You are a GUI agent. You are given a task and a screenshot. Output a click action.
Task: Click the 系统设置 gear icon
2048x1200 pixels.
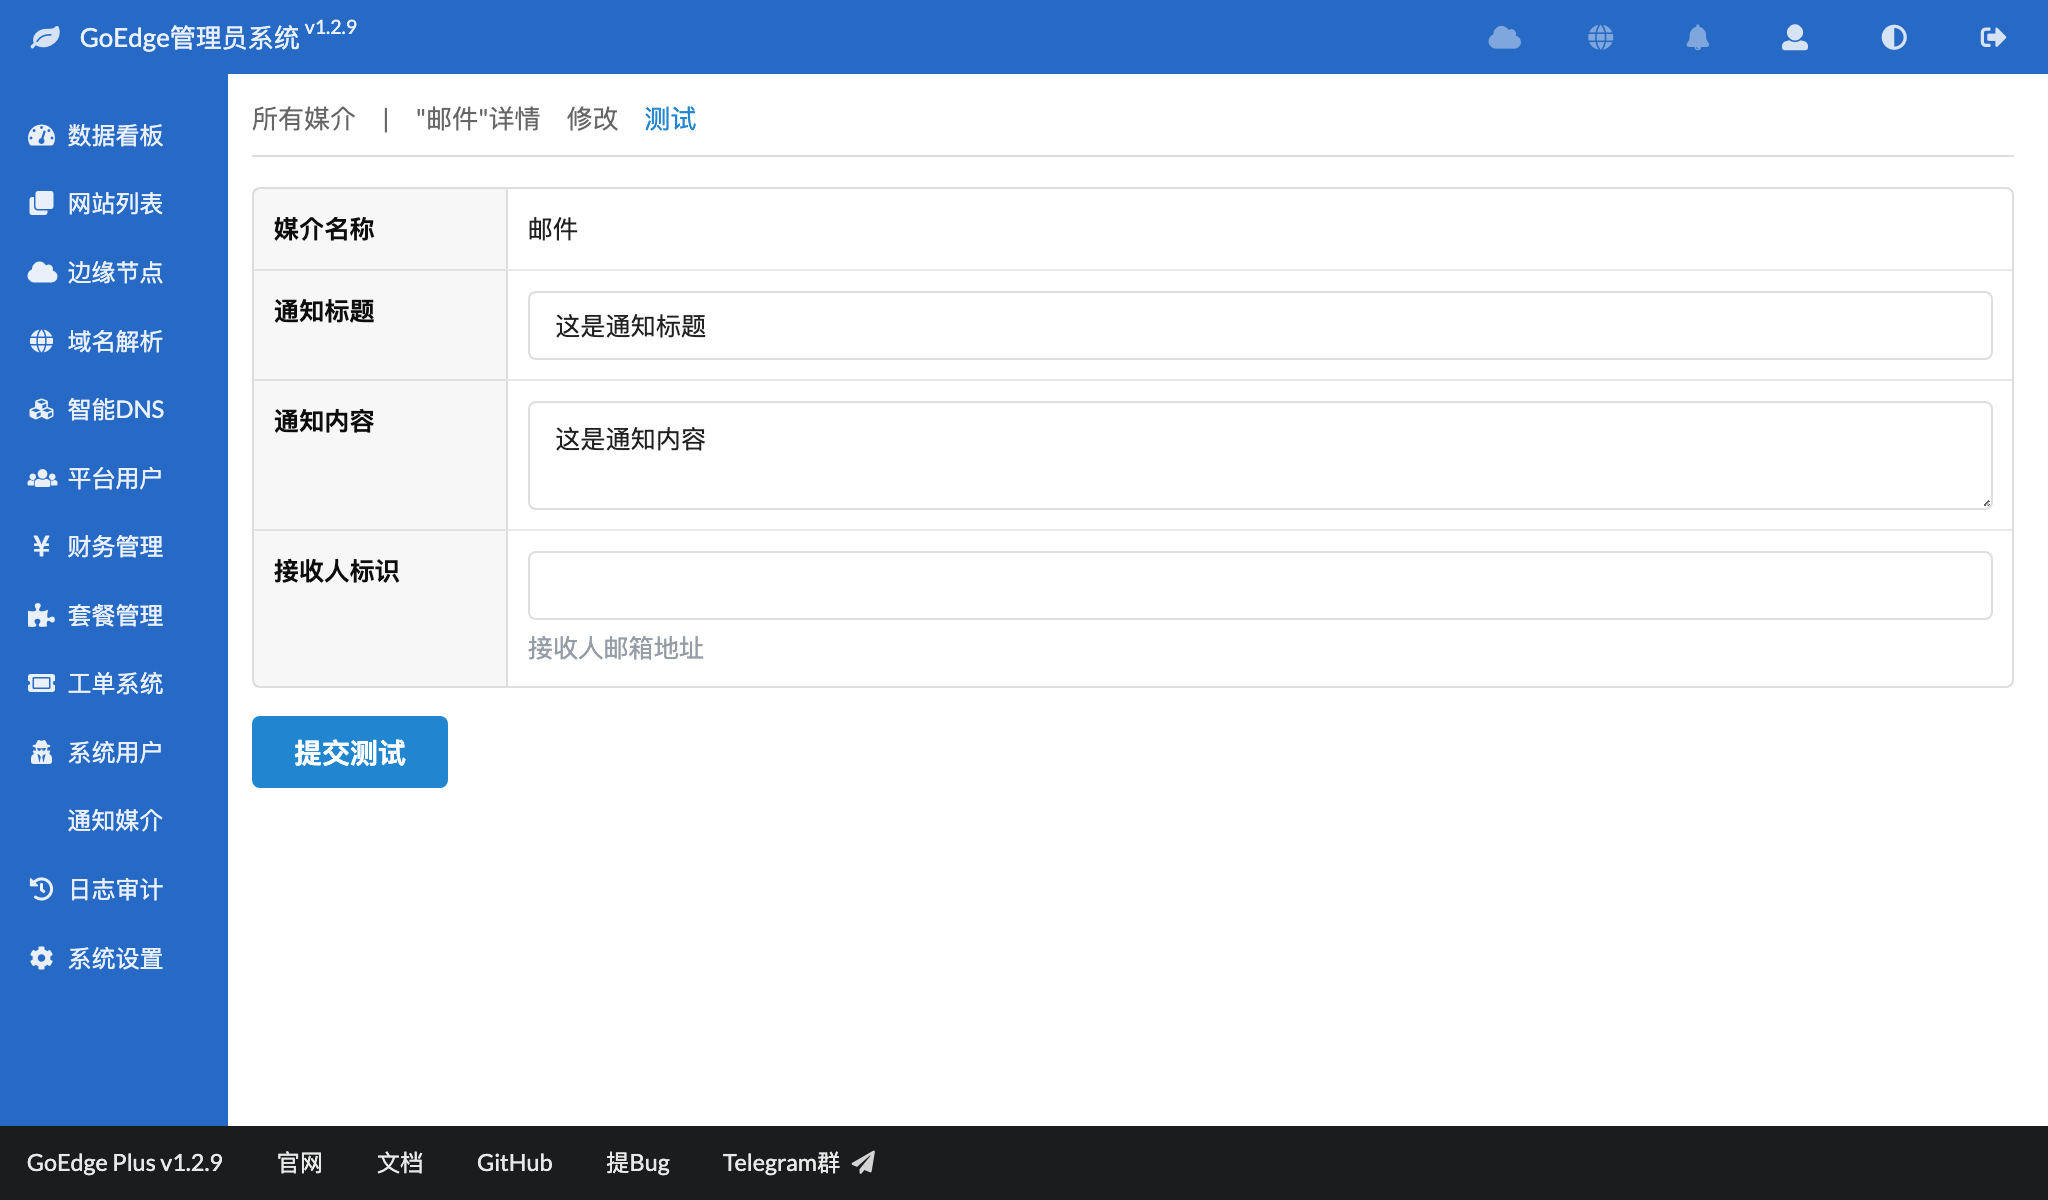(x=41, y=958)
